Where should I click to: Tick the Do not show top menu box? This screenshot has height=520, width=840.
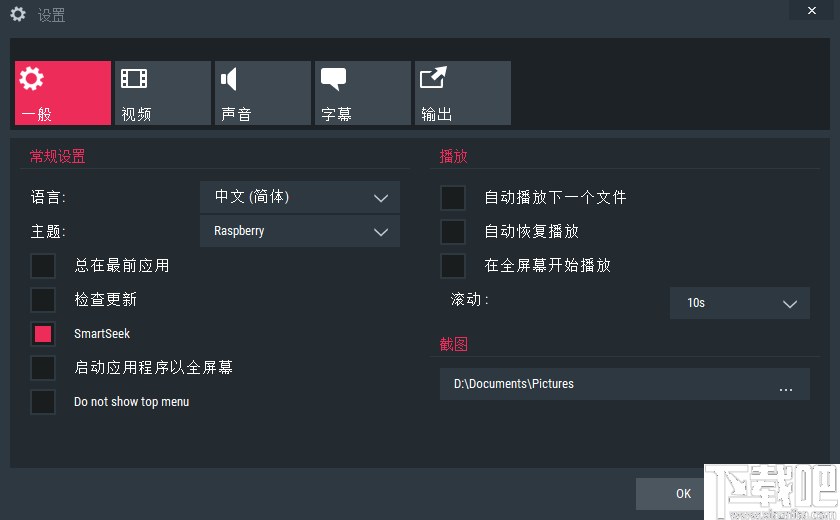43,402
